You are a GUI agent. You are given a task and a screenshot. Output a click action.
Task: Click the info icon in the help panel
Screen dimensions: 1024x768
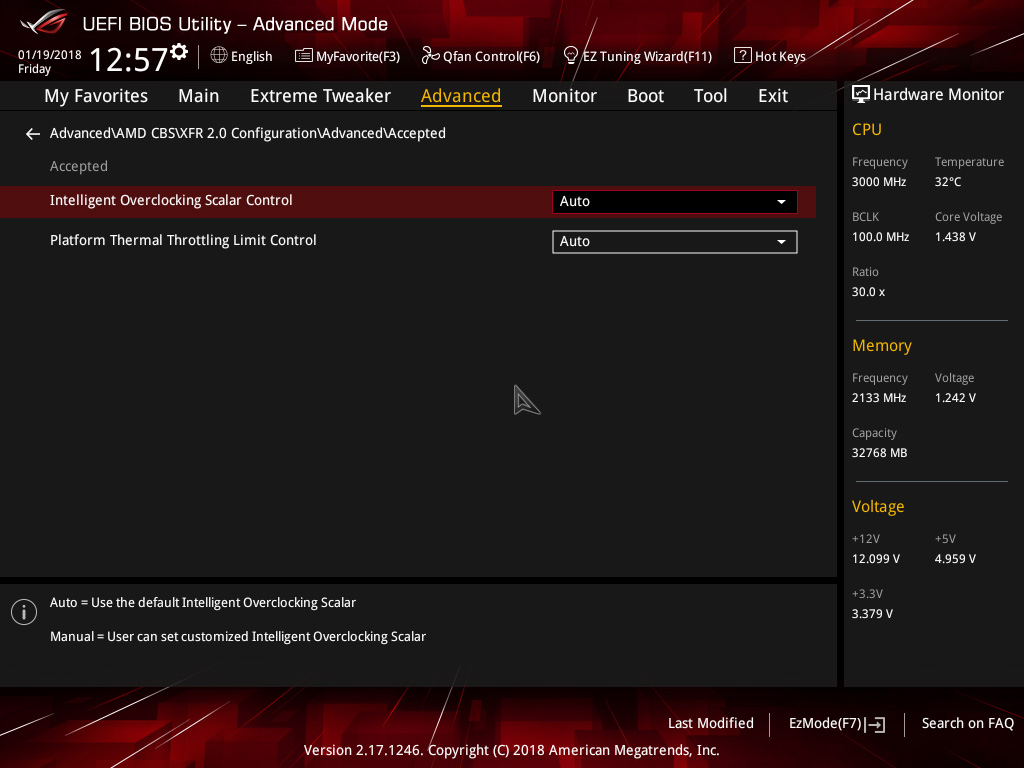click(x=24, y=612)
